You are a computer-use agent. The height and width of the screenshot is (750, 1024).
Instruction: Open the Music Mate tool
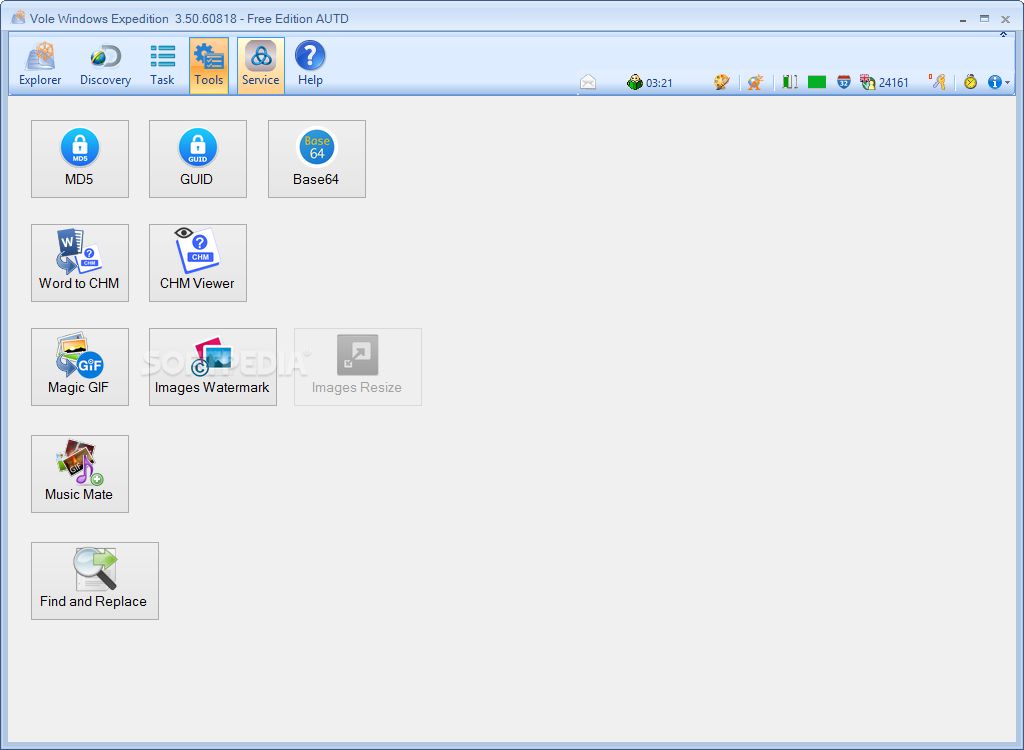tap(80, 474)
